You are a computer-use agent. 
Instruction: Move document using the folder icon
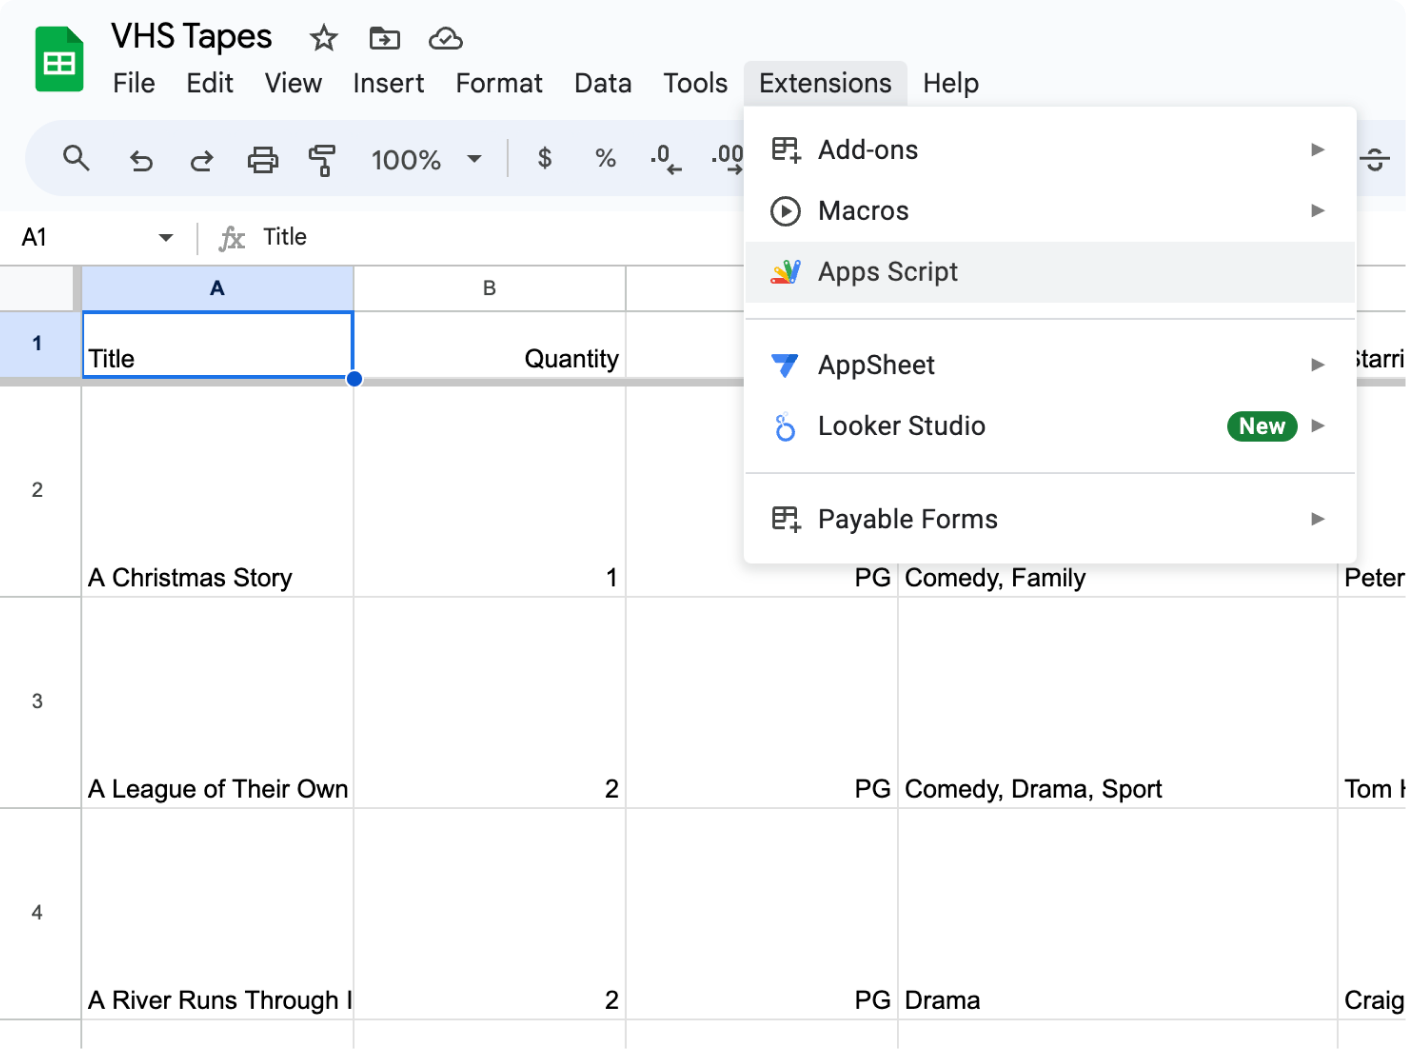384,39
